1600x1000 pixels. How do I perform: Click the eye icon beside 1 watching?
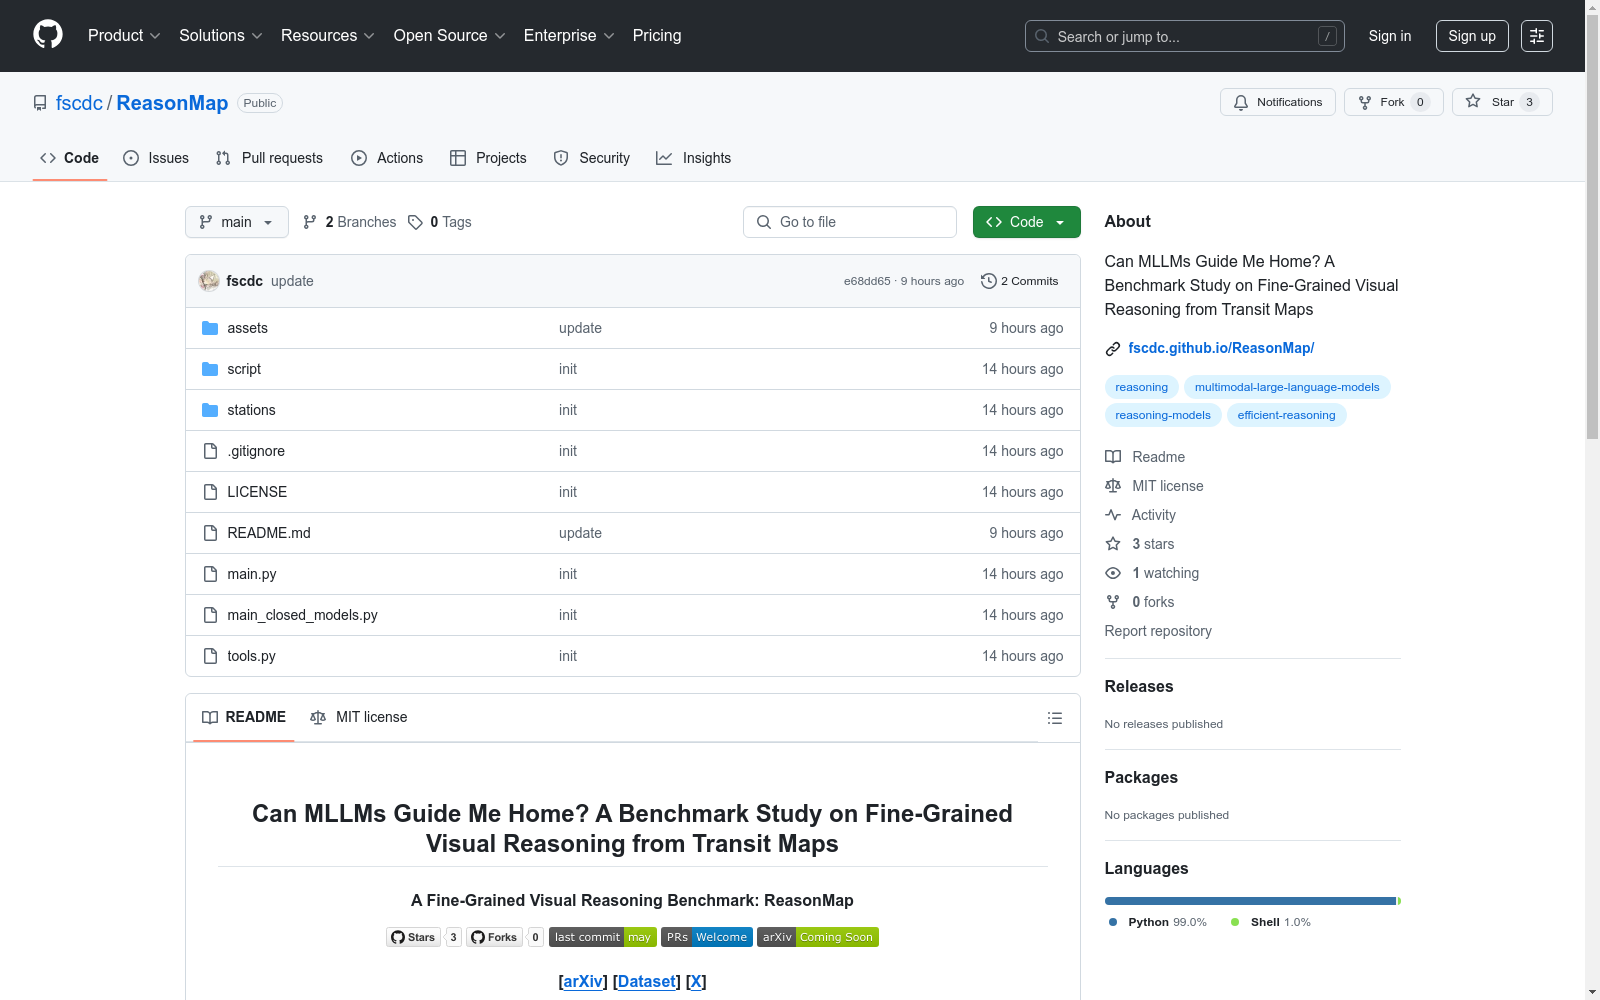1113,573
